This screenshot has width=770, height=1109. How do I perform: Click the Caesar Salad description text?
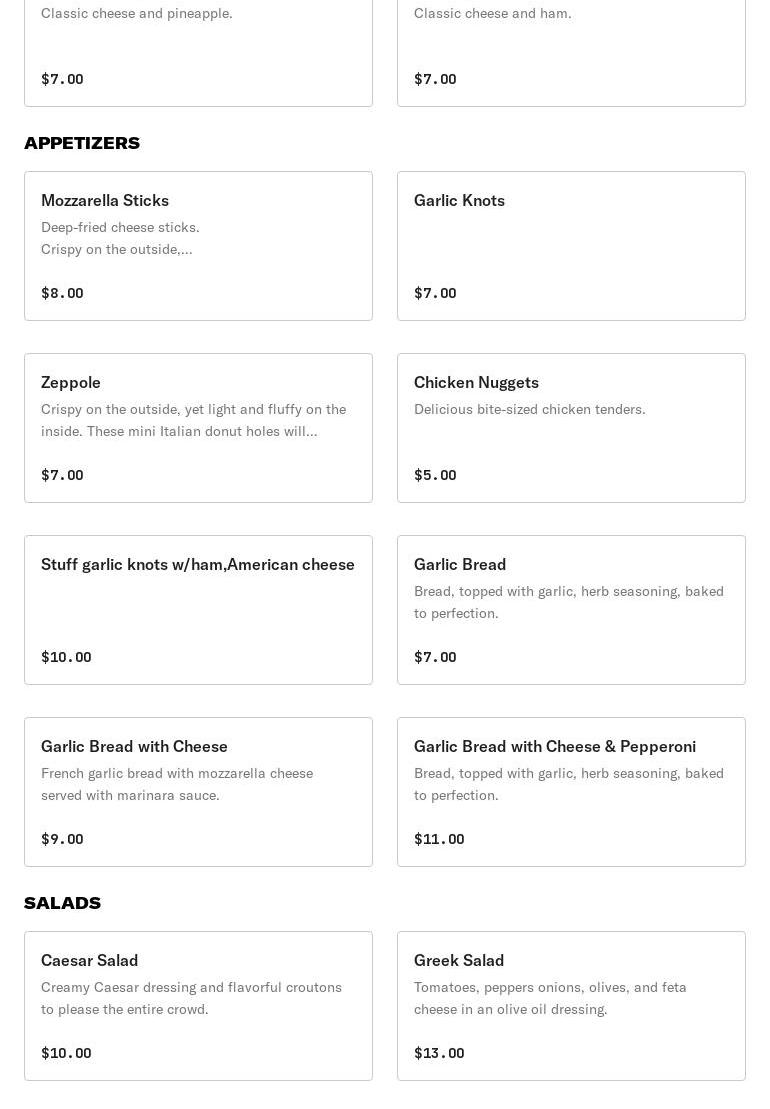[192, 998]
